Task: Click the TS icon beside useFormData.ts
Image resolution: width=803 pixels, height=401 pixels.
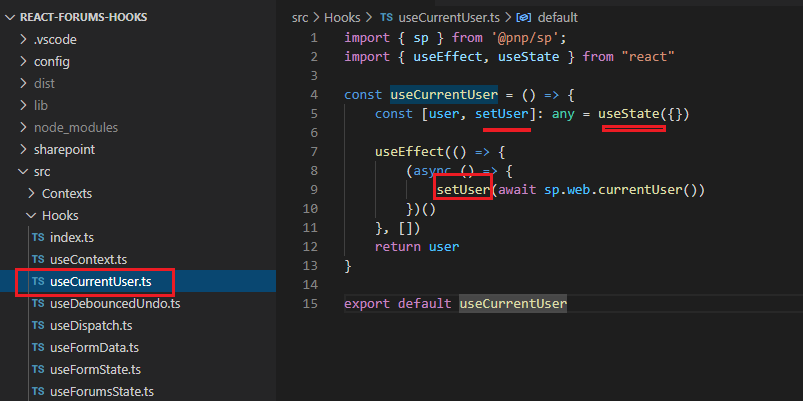Action: [x=38, y=347]
